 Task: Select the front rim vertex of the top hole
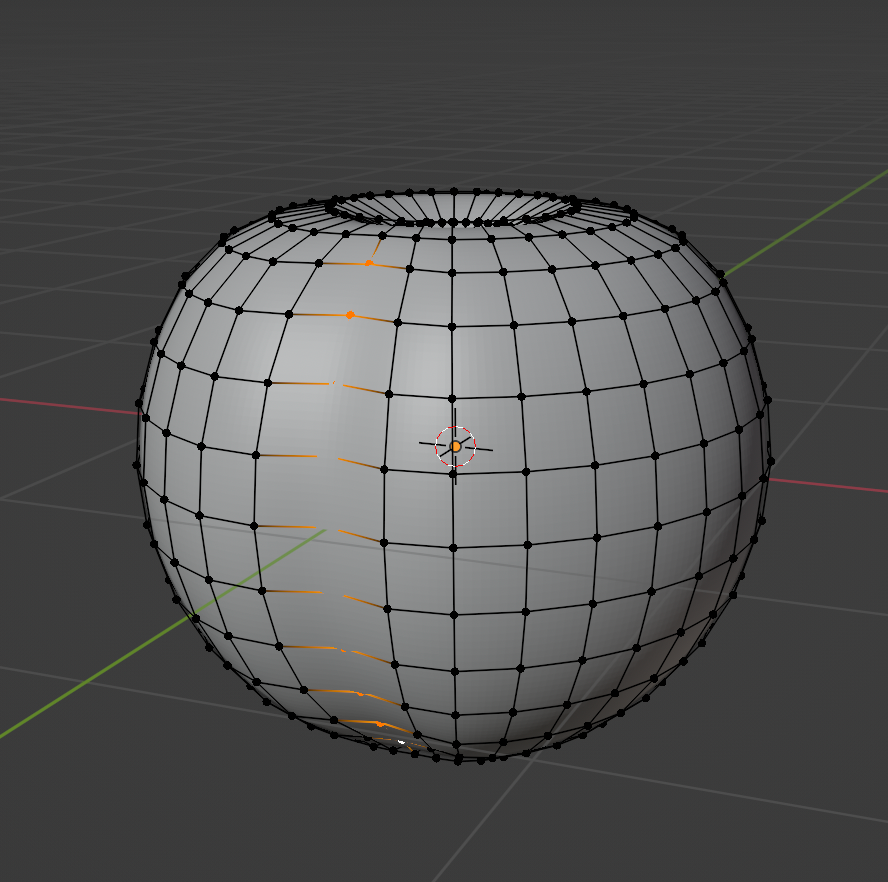[x=452, y=222]
